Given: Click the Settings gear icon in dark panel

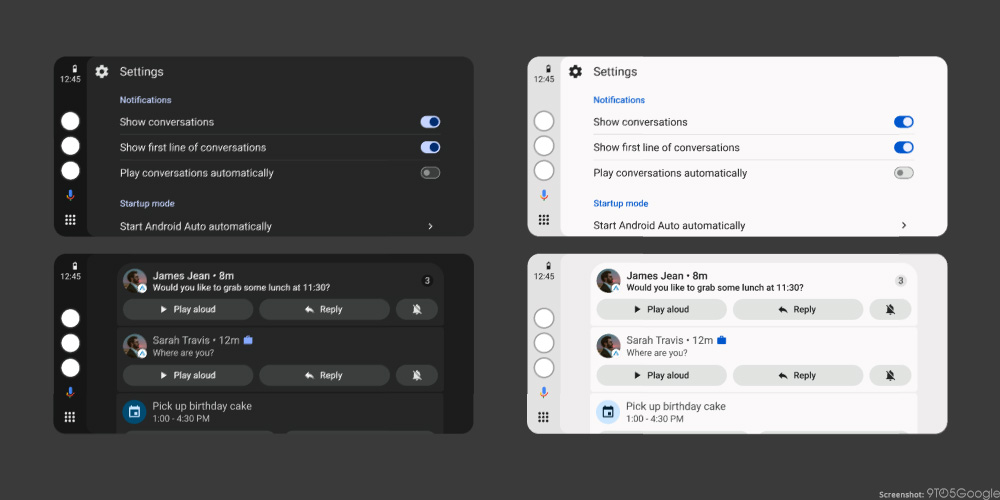Looking at the screenshot, I should (x=102, y=72).
